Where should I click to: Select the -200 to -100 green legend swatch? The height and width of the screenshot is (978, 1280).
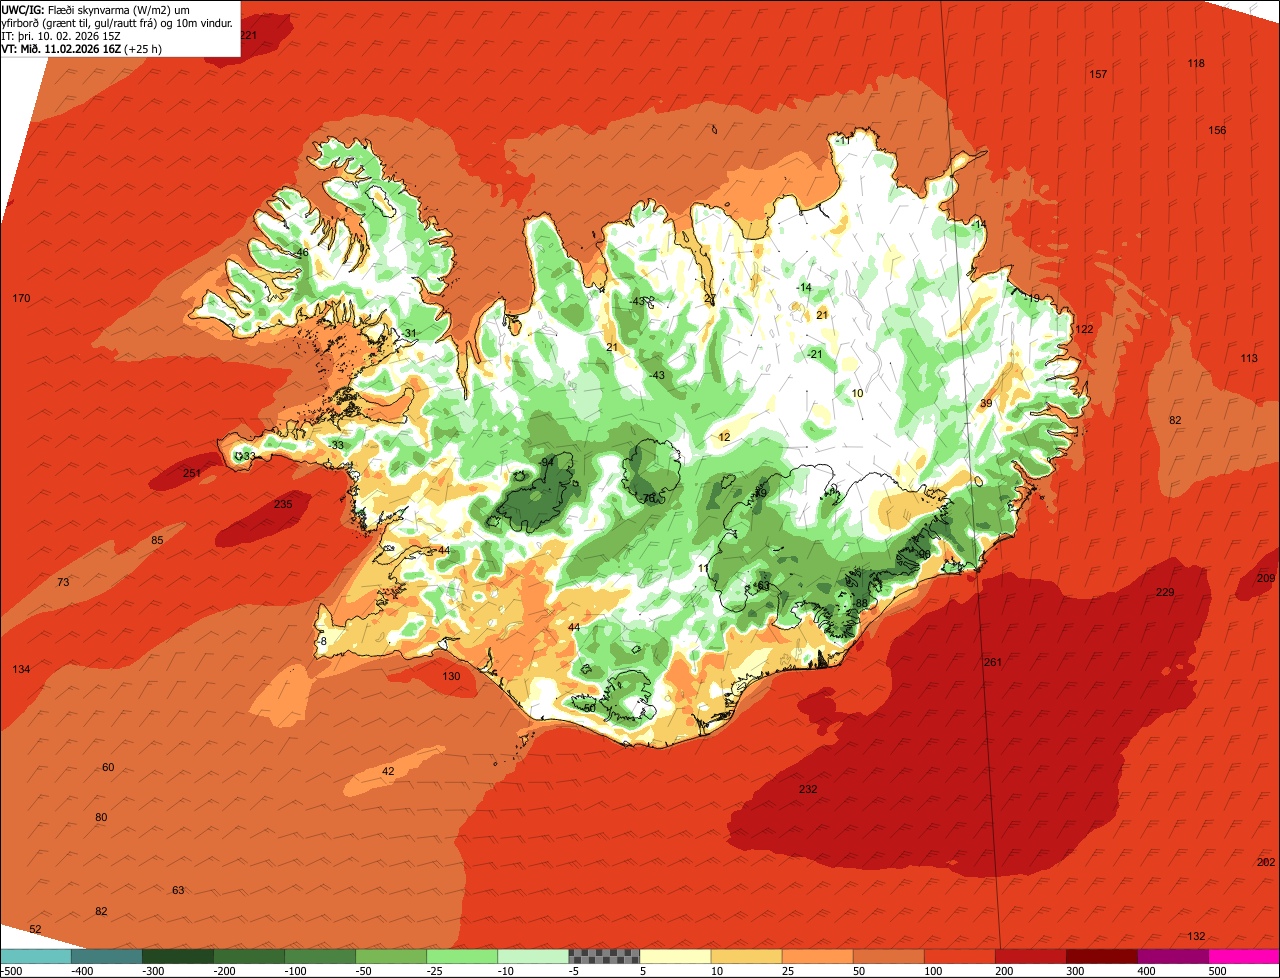(x=249, y=956)
